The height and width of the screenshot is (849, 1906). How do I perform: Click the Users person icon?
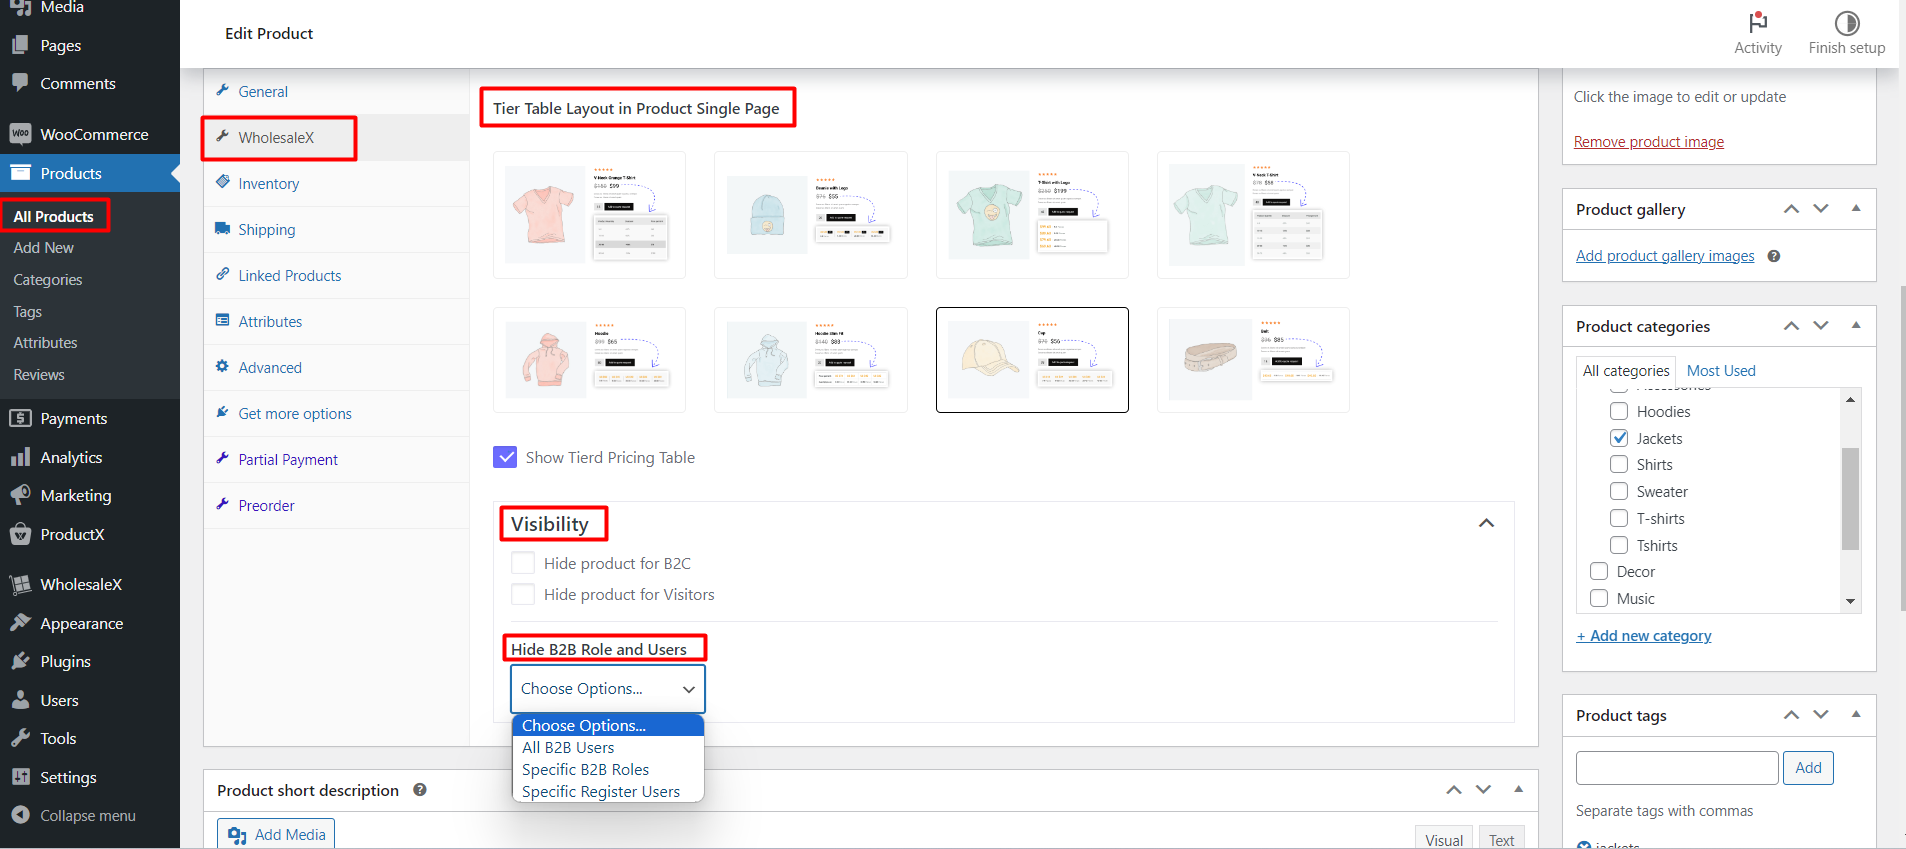tap(20, 700)
